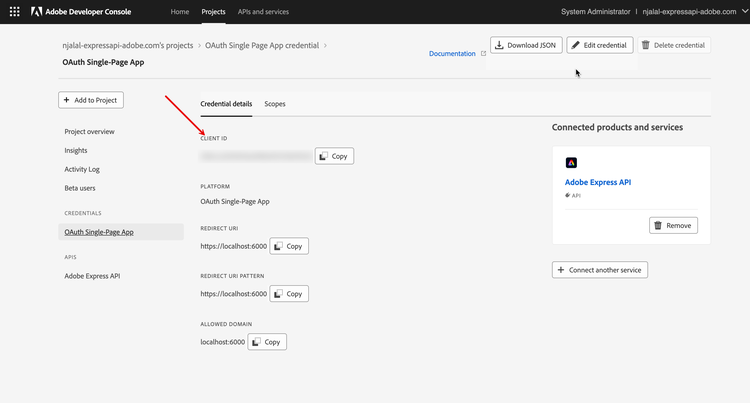Click the plus icon on Add to Project
The image size is (750, 403).
(66, 100)
